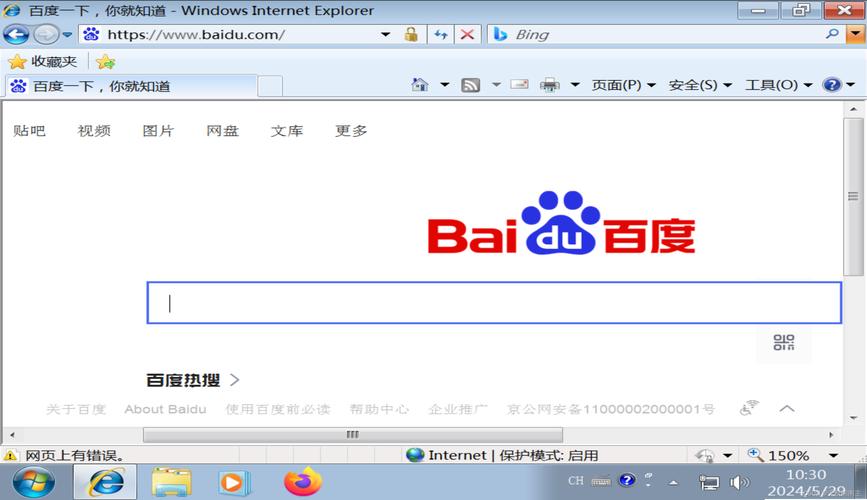867x500 pixels.
Task: Click the Add to Favorites Bar star icon
Action: pos(105,61)
